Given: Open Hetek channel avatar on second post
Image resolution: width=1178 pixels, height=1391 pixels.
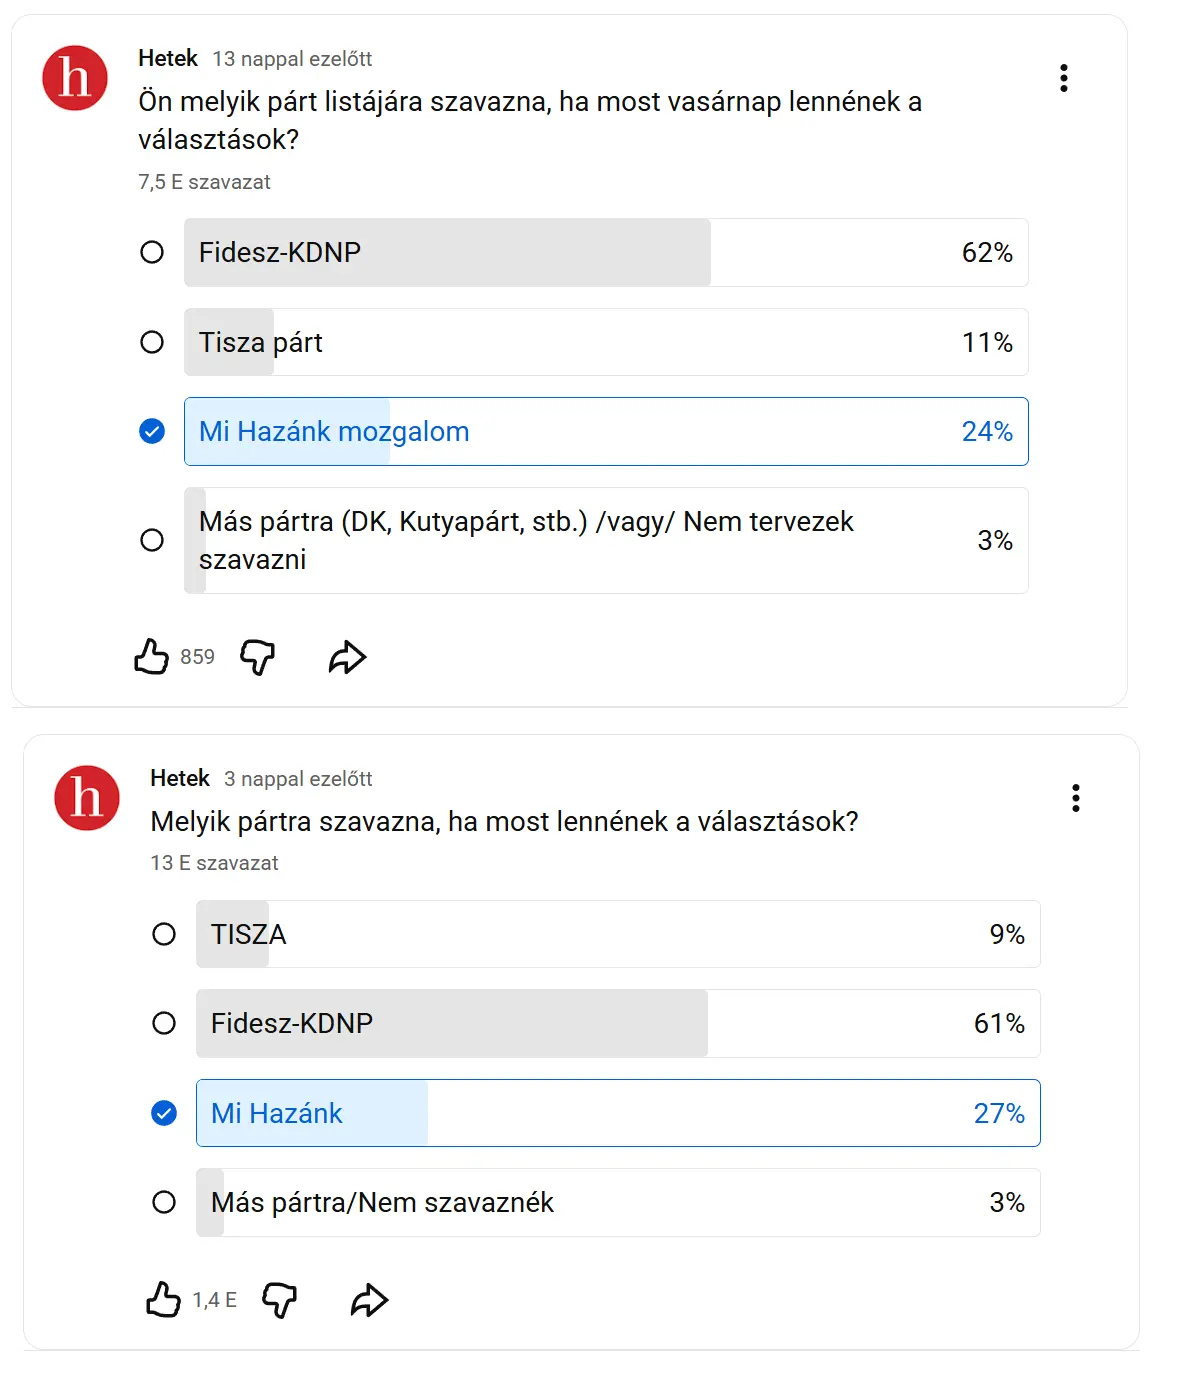Looking at the screenshot, I should pyautogui.click(x=87, y=798).
